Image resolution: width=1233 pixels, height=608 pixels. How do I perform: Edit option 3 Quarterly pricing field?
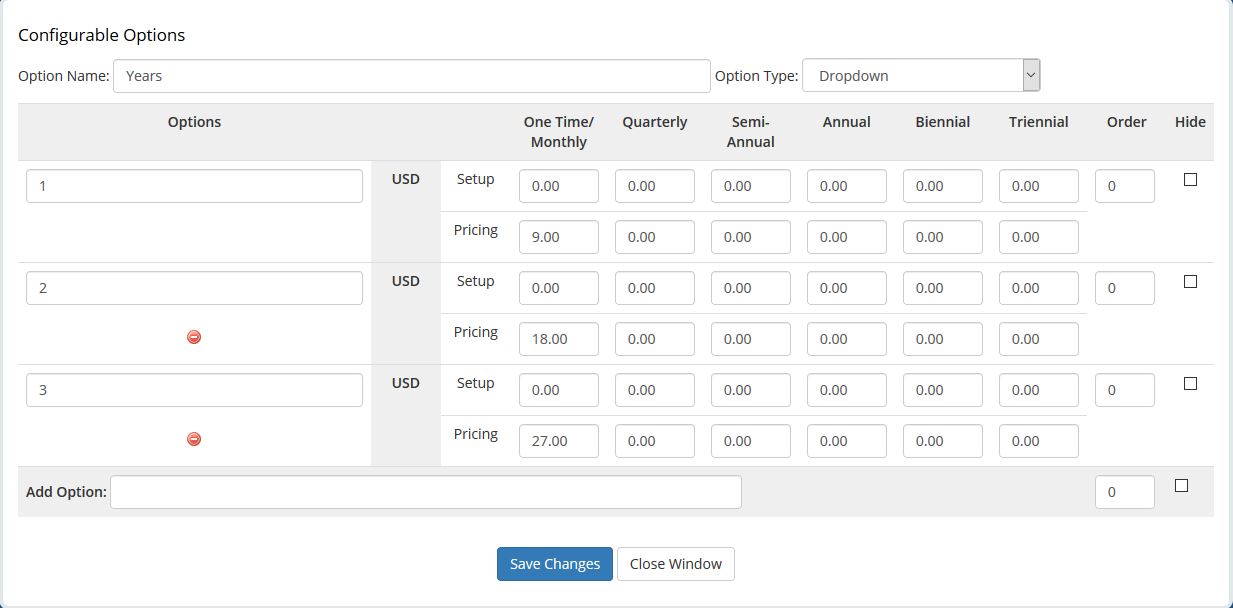[655, 441]
